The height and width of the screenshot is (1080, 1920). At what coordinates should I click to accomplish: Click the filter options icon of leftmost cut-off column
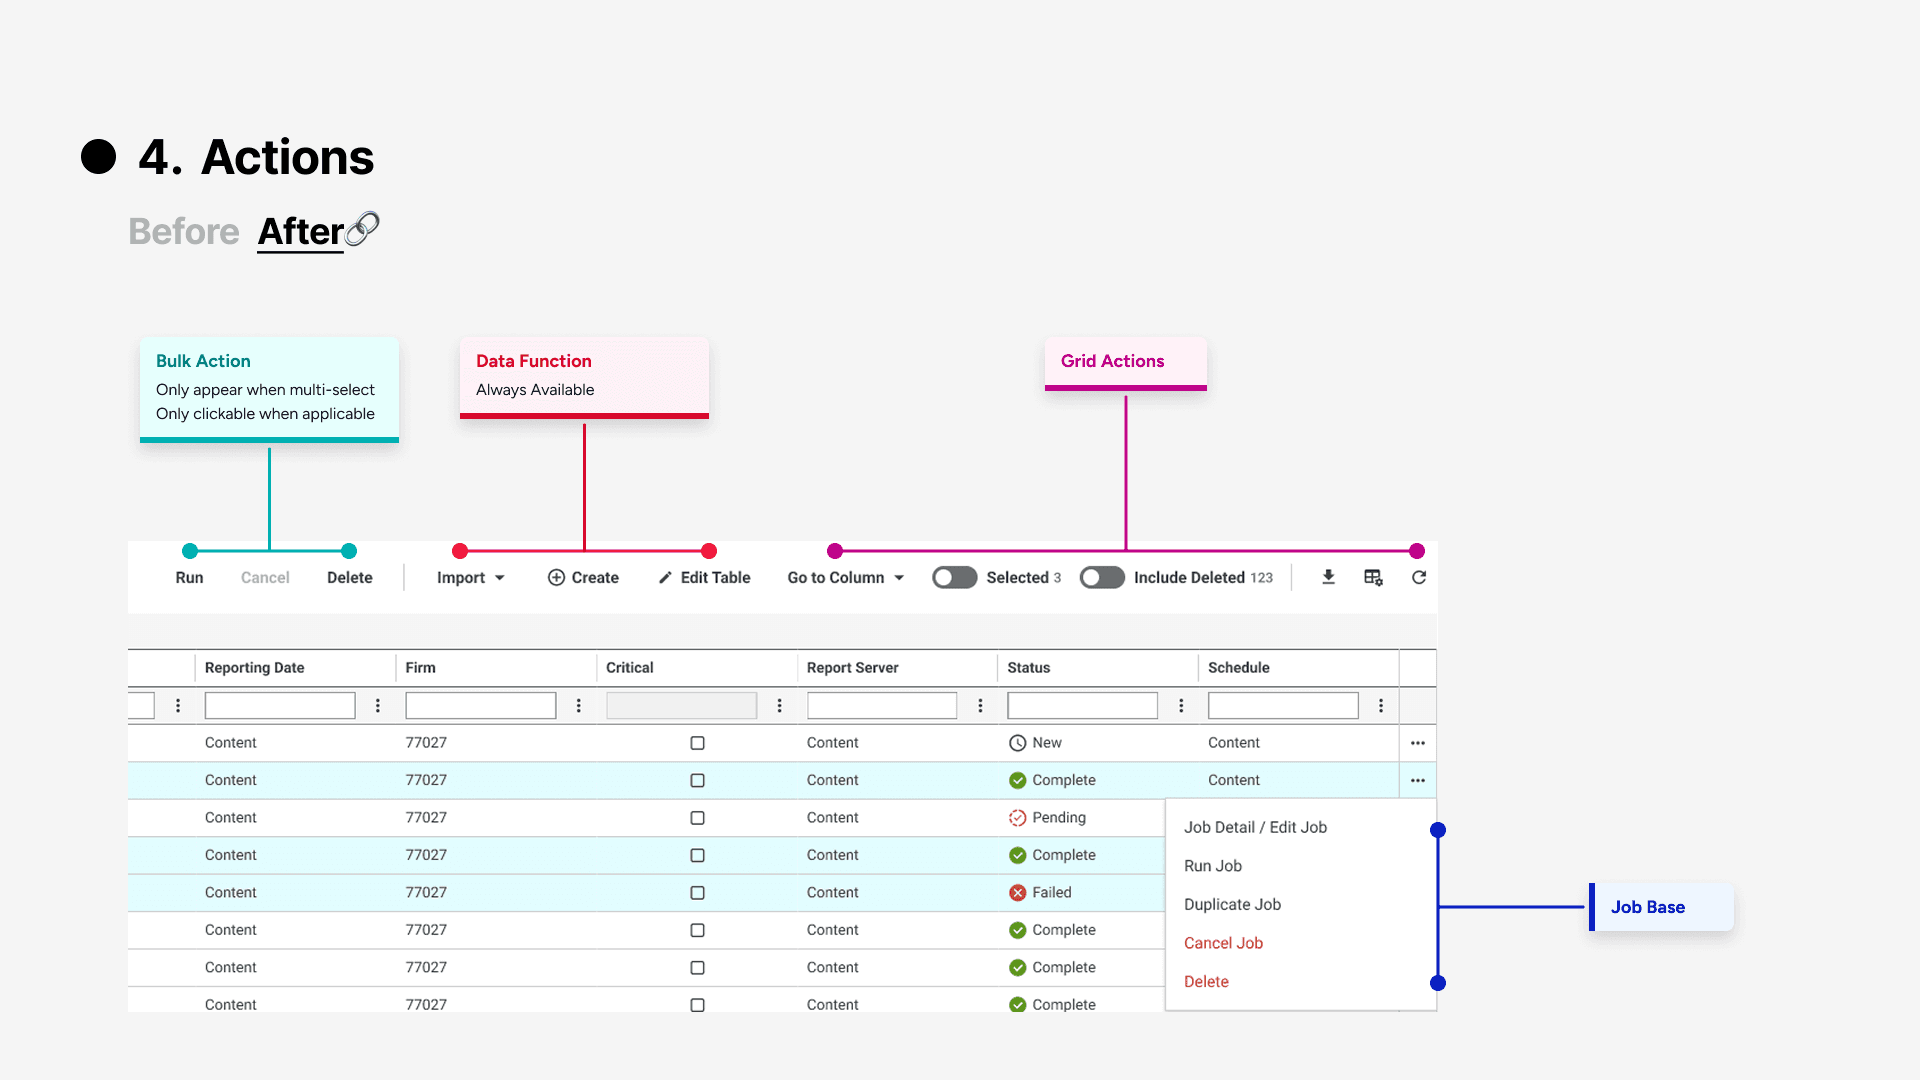pyautogui.click(x=178, y=706)
